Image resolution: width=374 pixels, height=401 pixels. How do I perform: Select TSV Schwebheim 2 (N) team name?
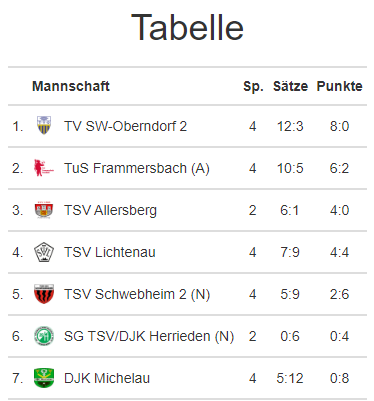pos(137,294)
